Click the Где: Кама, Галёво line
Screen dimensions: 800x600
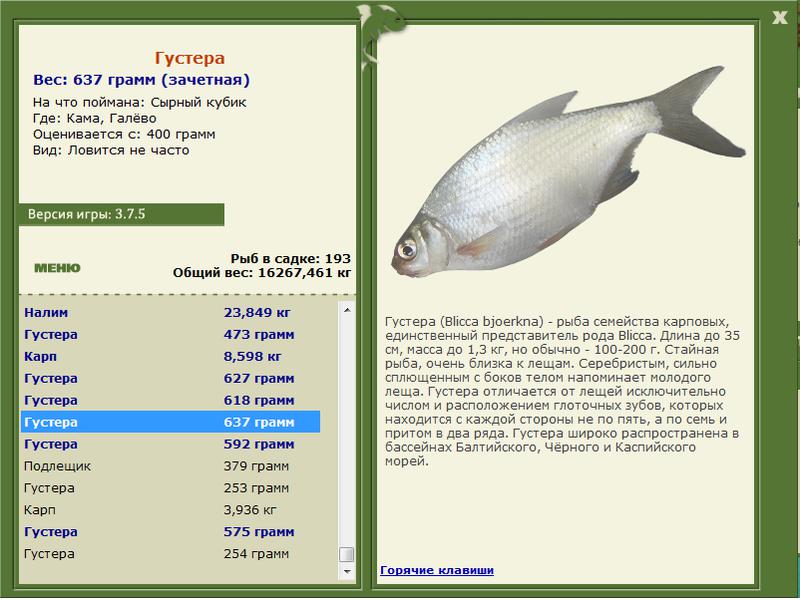(x=94, y=118)
